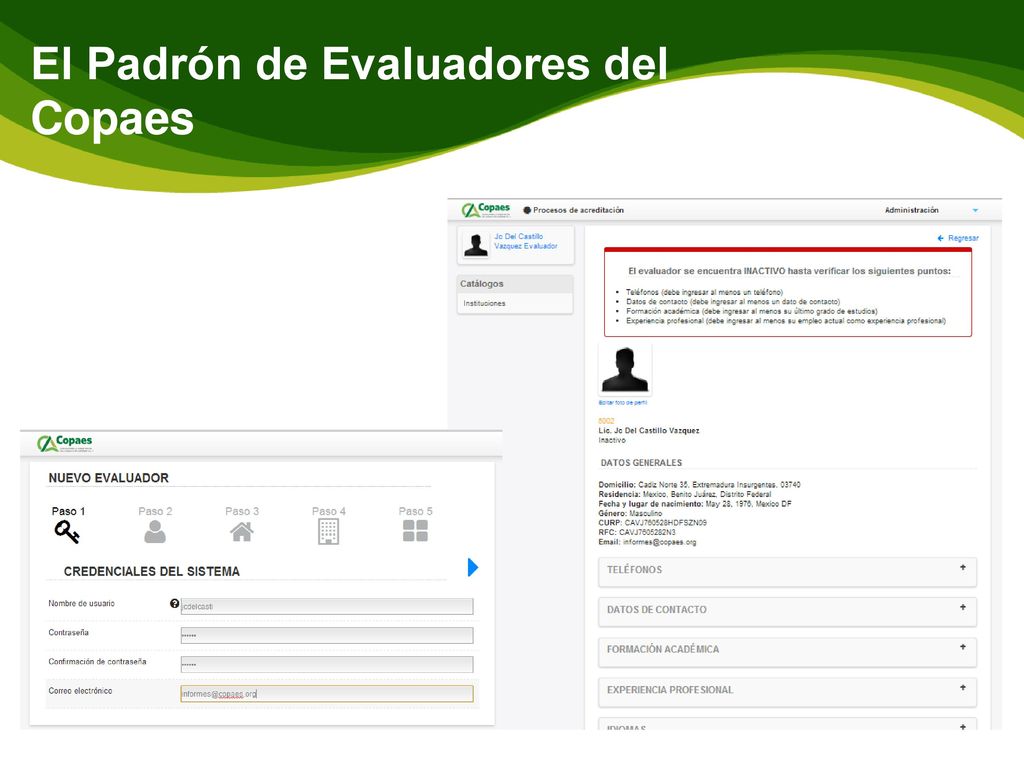1024x768 pixels.
Task: Open the Administración menu
Action: tap(912, 210)
